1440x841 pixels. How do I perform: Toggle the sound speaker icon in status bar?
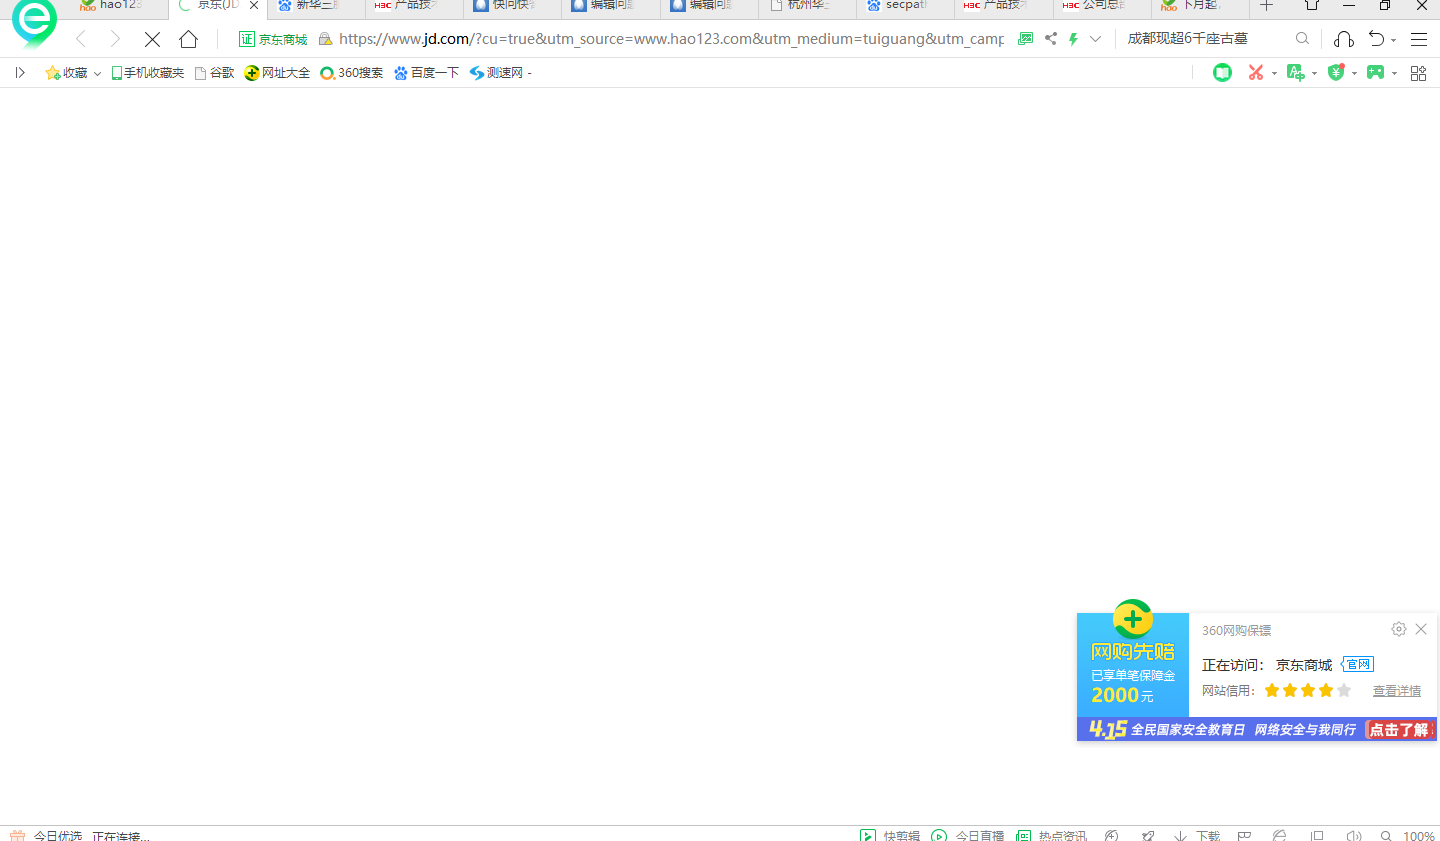pos(1354,835)
